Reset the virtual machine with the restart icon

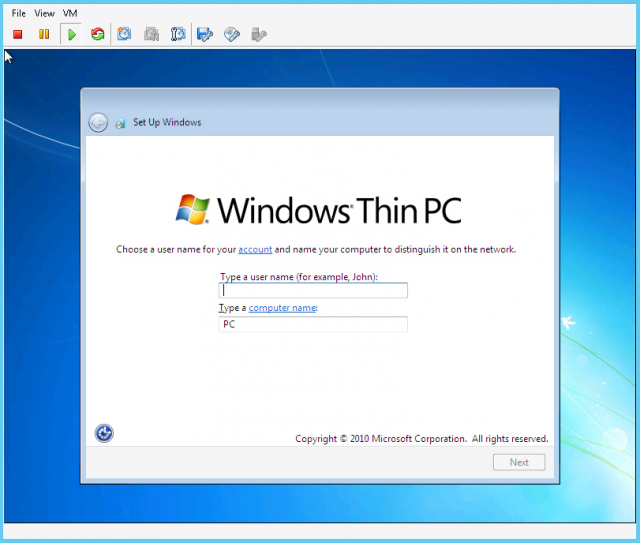(97, 34)
